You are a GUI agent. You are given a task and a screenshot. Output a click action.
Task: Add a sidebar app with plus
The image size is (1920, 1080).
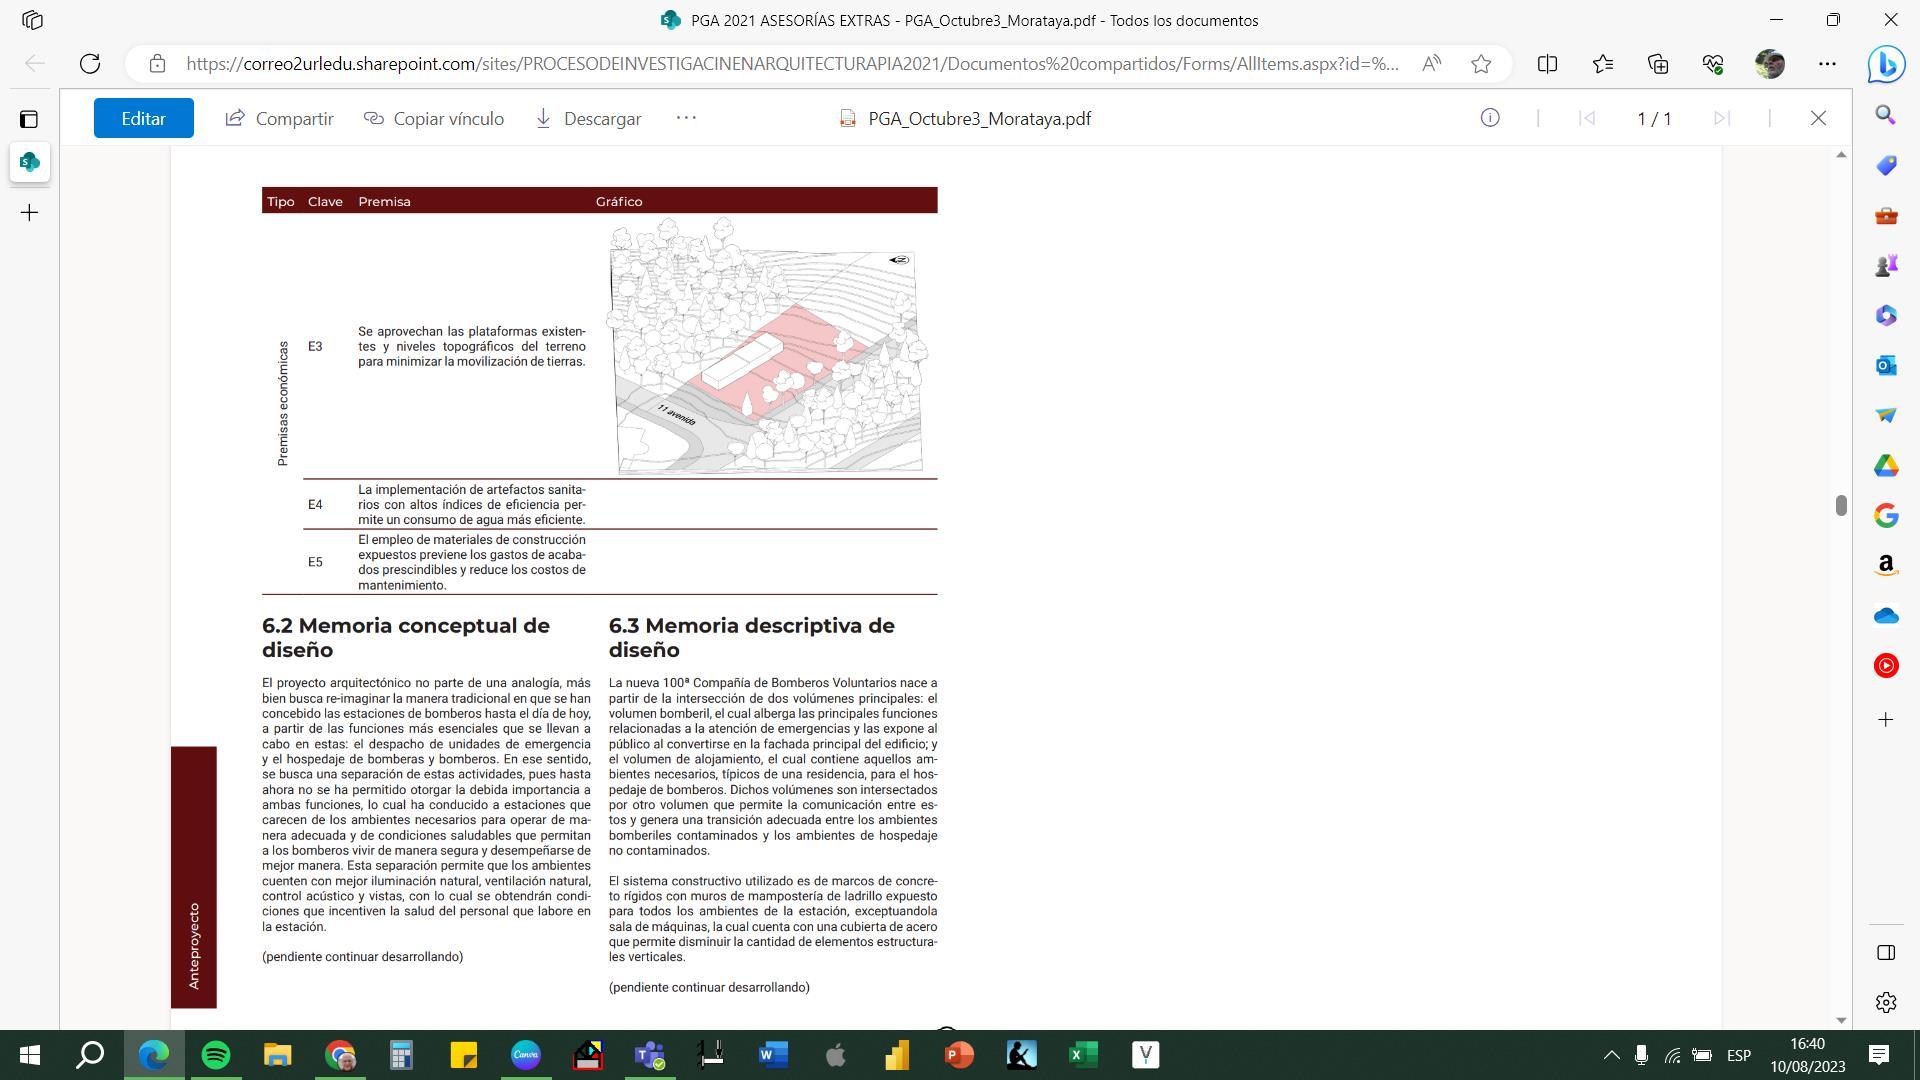[1886, 719]
